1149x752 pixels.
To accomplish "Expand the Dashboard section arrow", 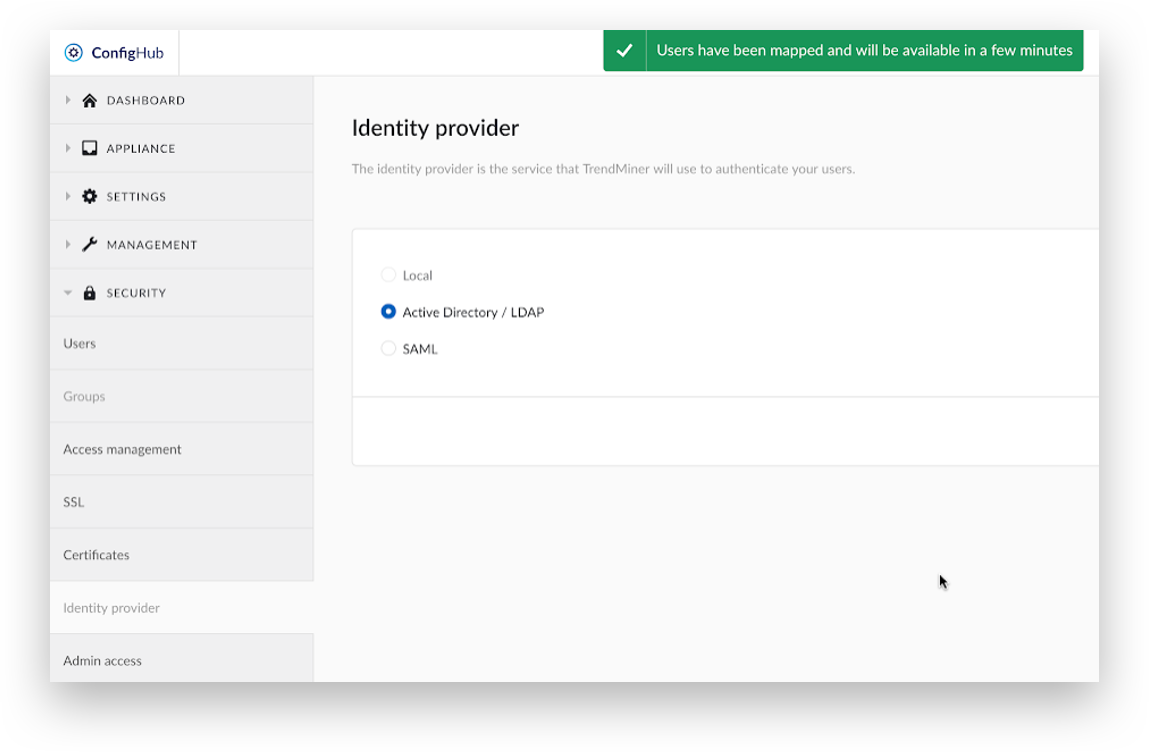I will point(67,100).
